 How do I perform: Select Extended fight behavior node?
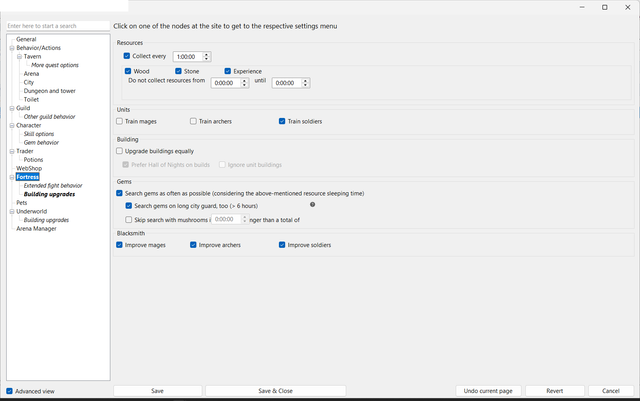coord(53,185)
